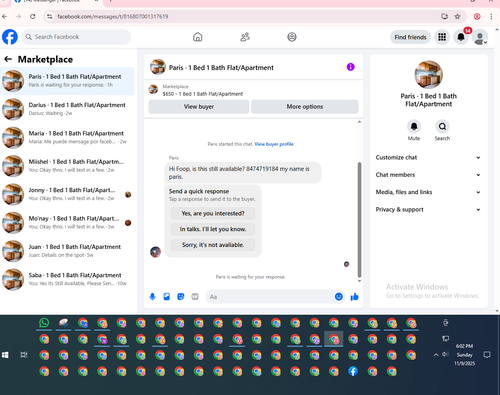Reload the page with browser refresh

[x=33, y=16]
